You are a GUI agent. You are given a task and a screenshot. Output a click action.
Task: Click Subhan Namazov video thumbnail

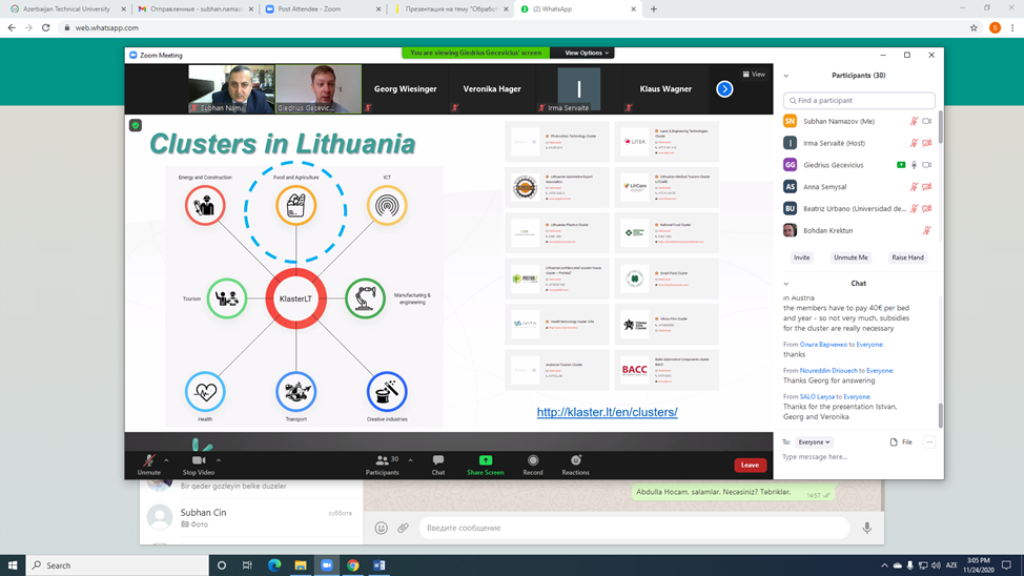231,89
